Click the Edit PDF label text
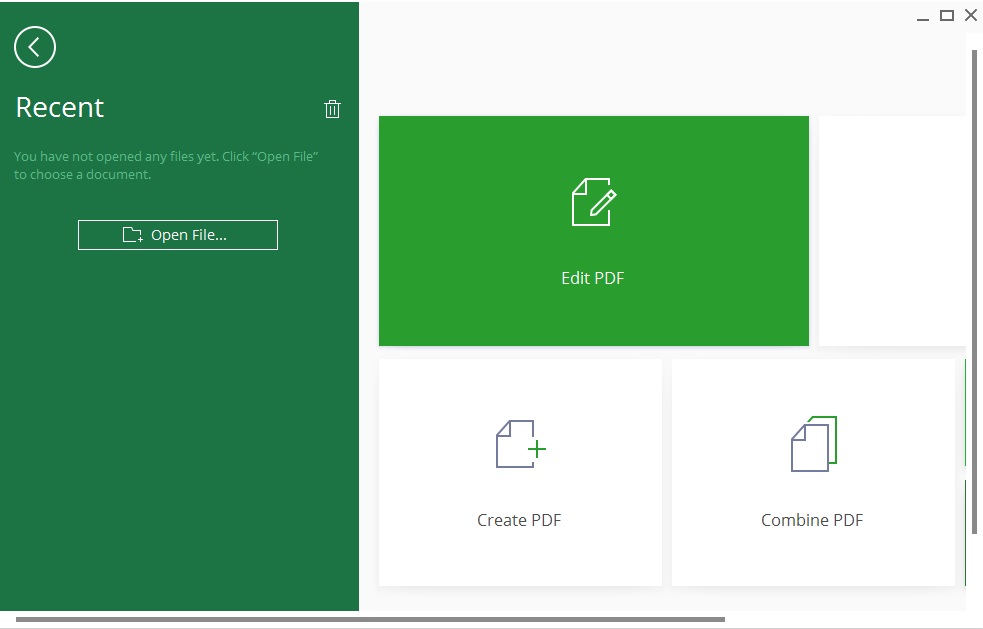Viewport: 983px width, 629px height. point(593,278)
